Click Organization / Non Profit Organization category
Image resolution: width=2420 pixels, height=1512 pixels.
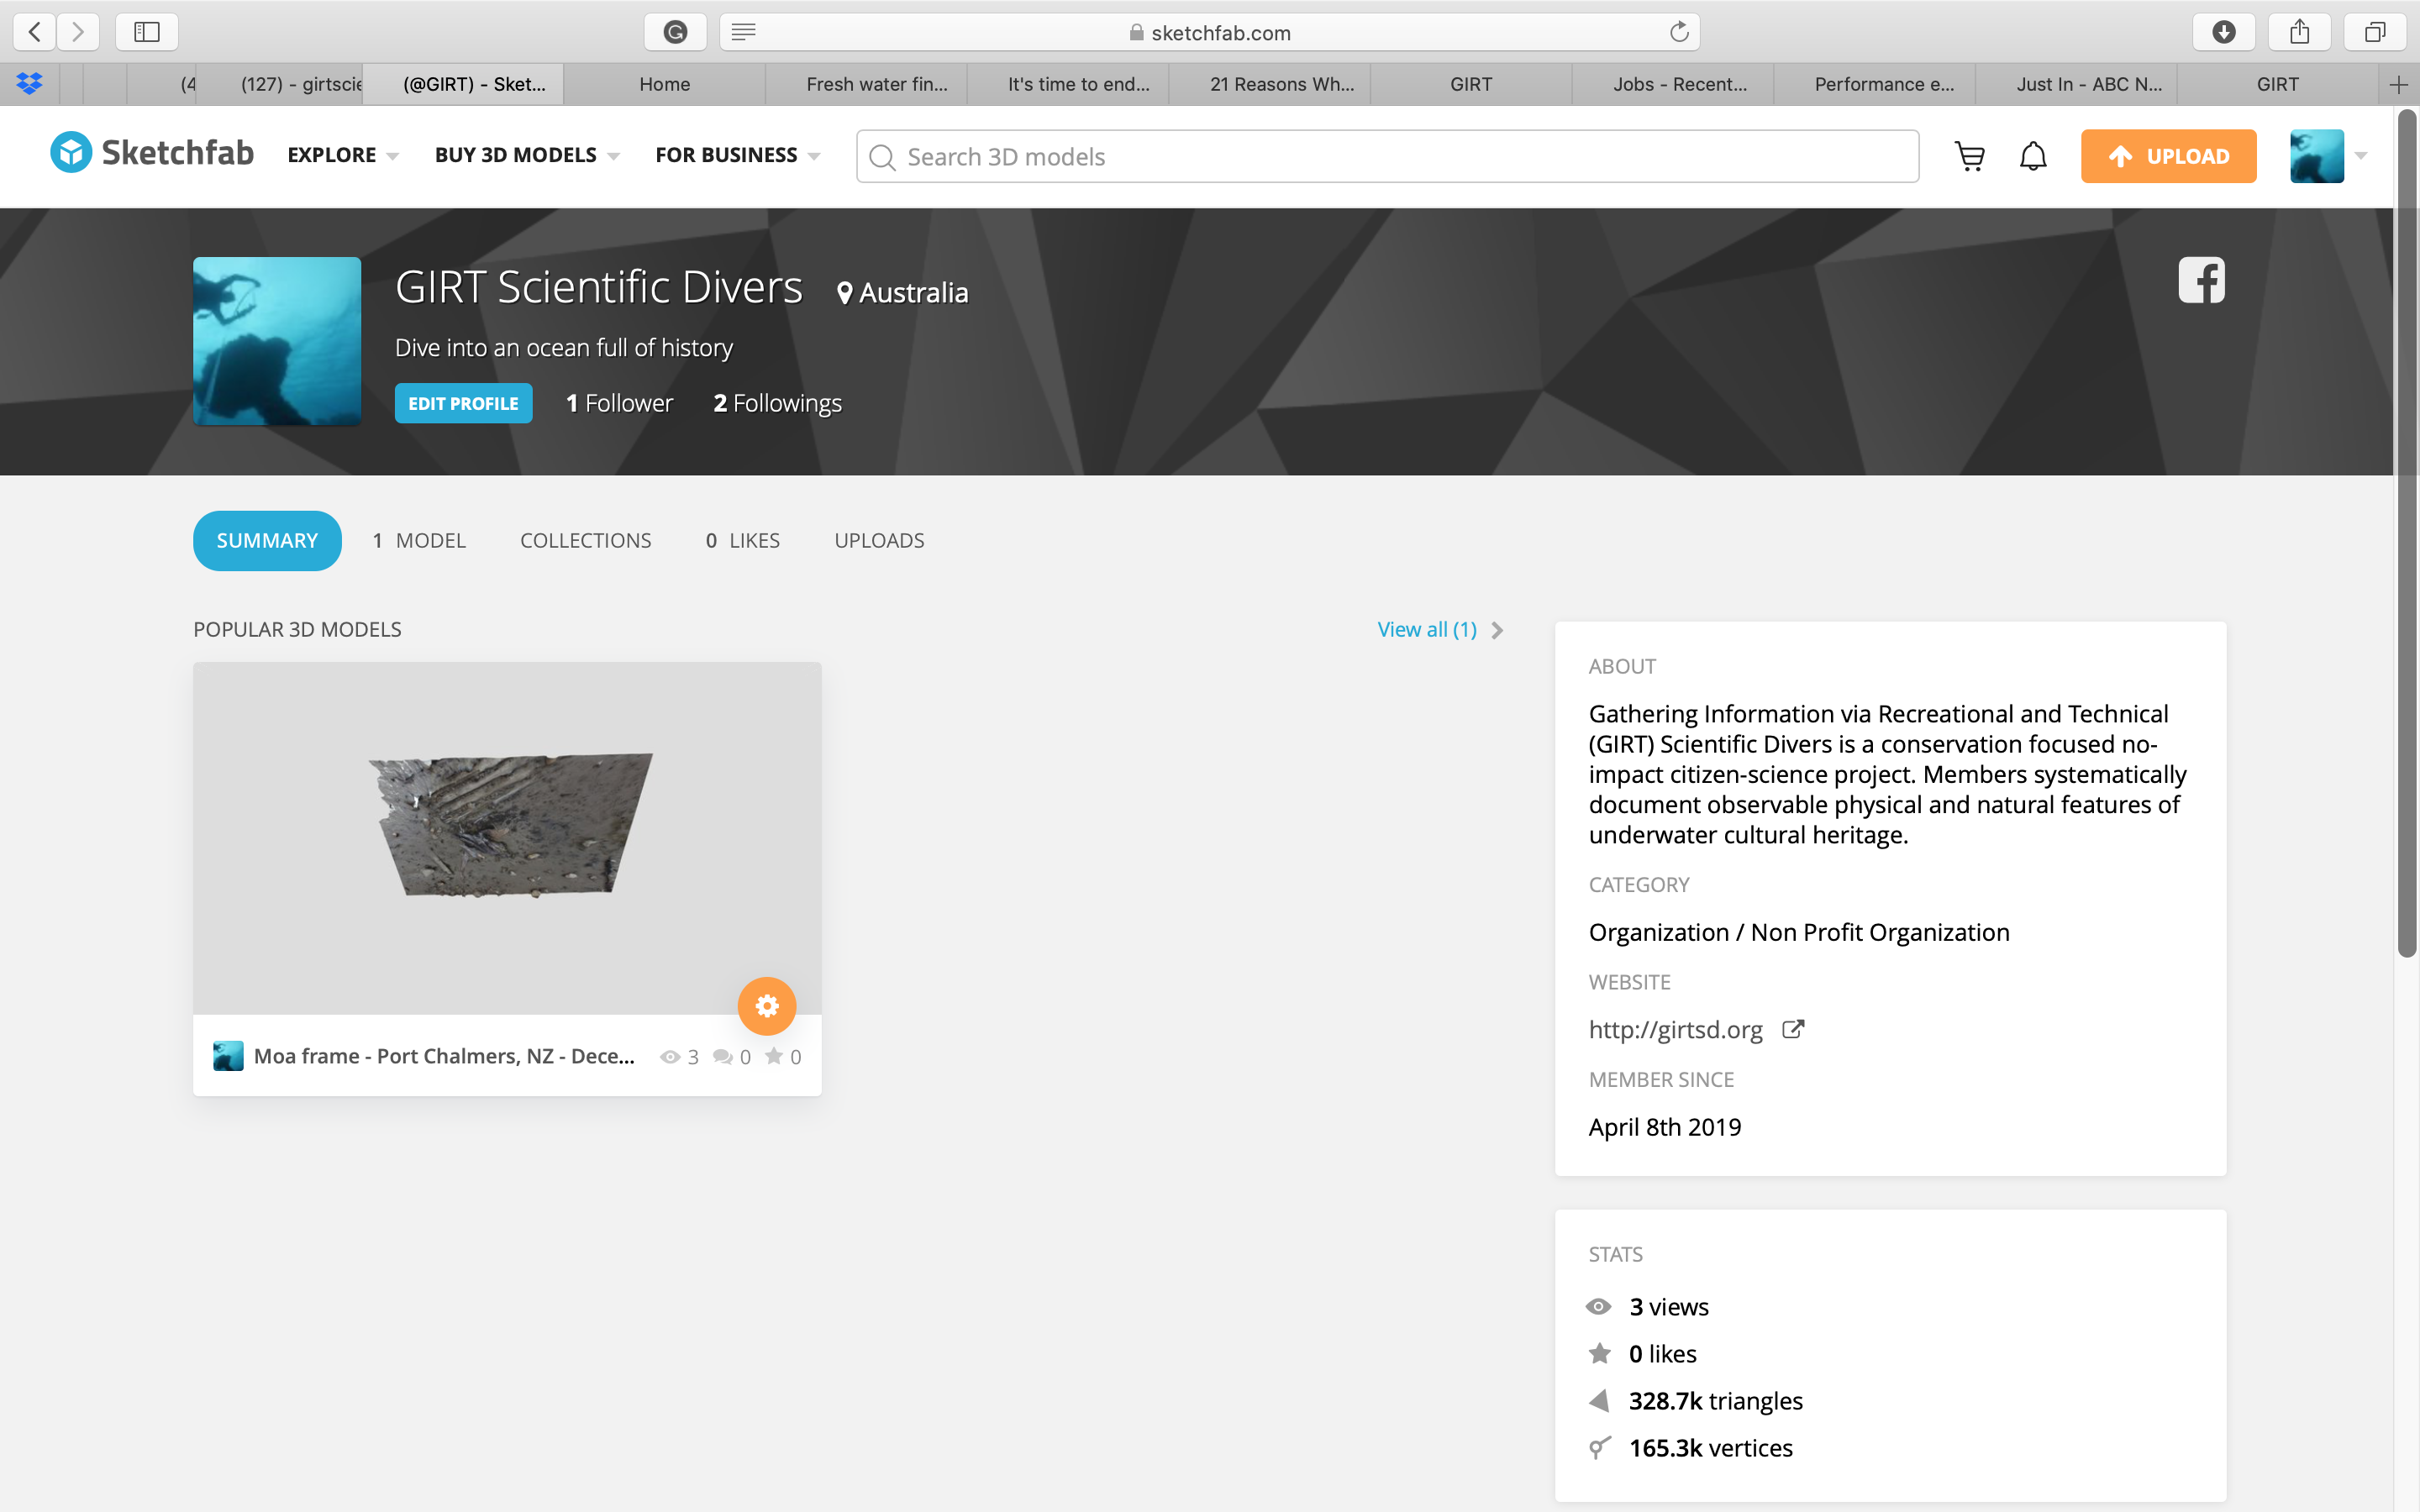[x=1799, y=932]
